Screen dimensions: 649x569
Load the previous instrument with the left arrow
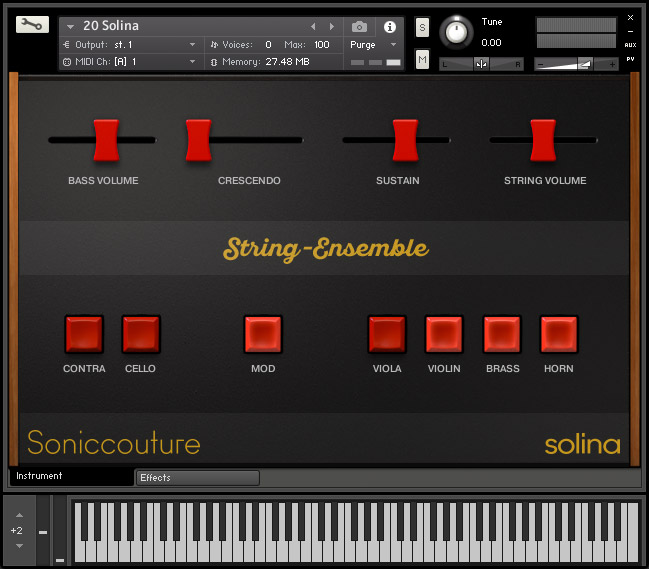(313, 26)
